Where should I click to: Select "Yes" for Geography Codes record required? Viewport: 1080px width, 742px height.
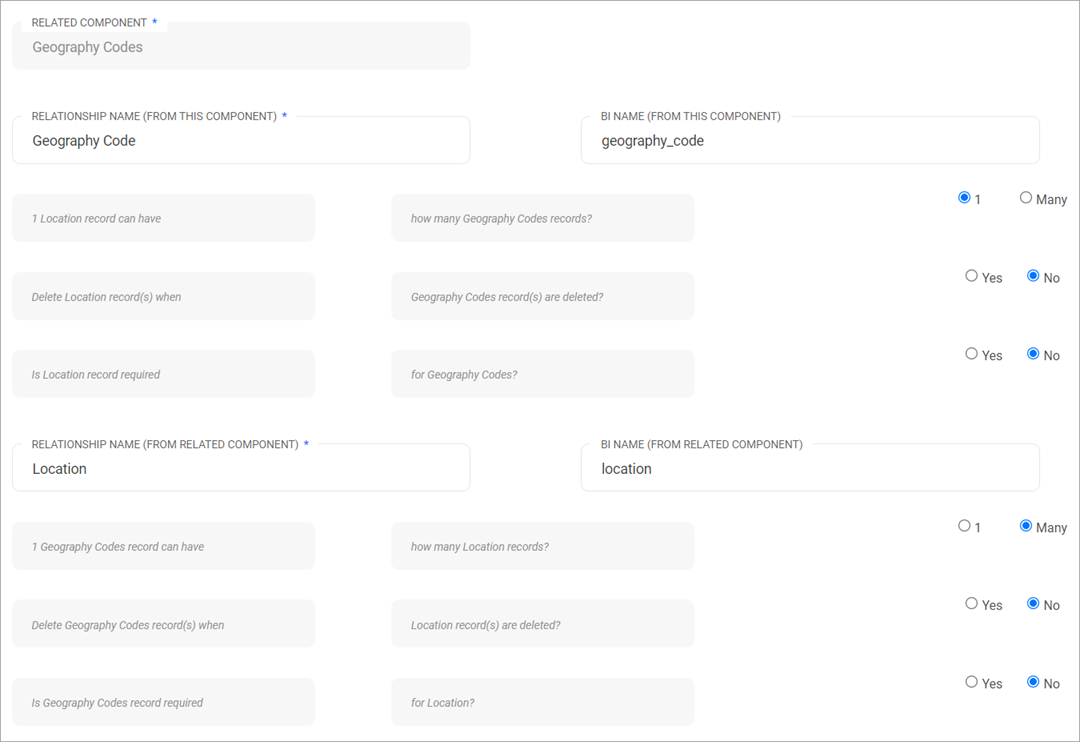971,682
